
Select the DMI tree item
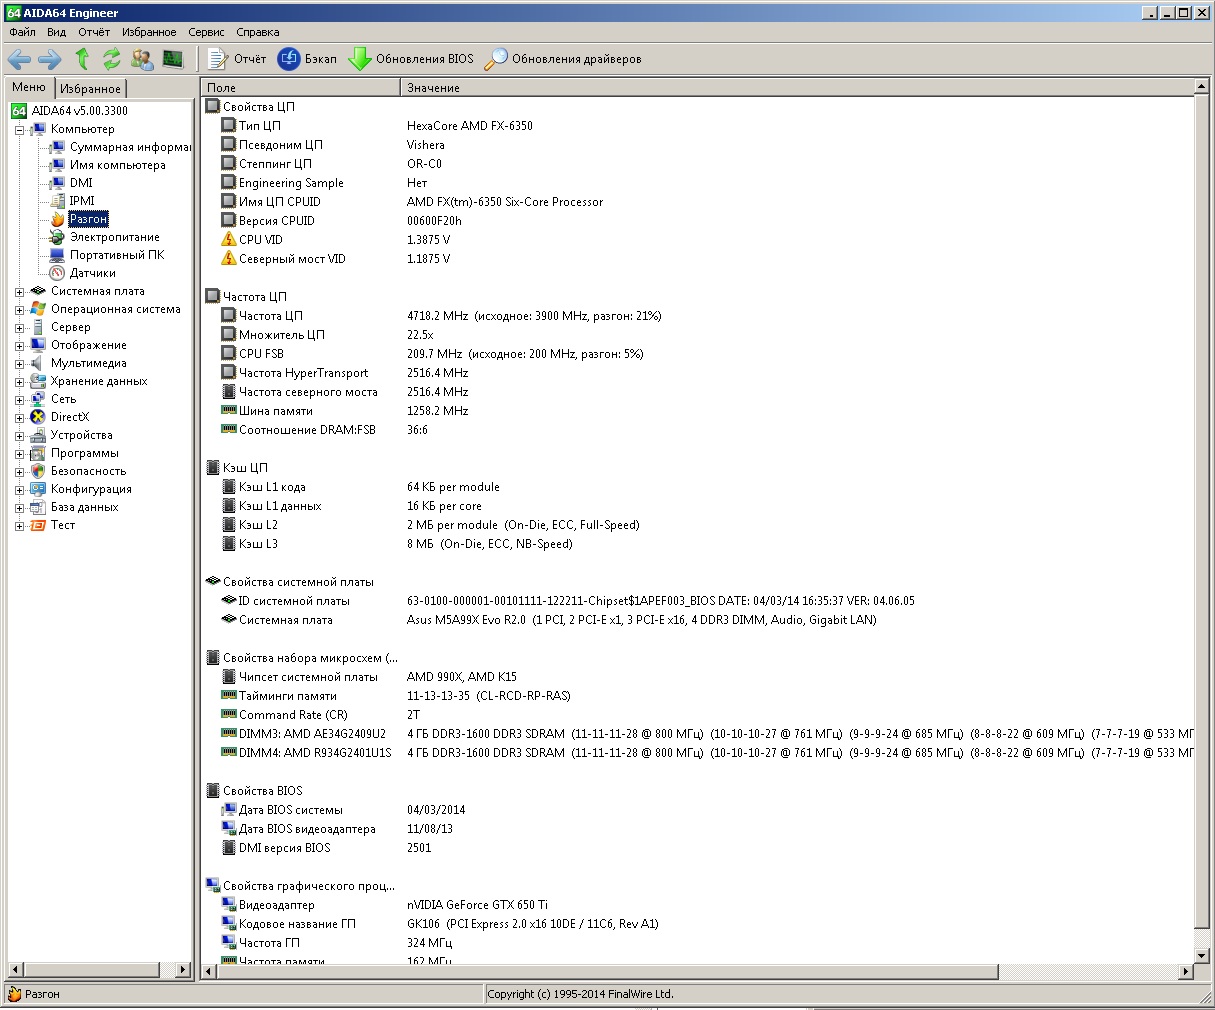point(81,183)
